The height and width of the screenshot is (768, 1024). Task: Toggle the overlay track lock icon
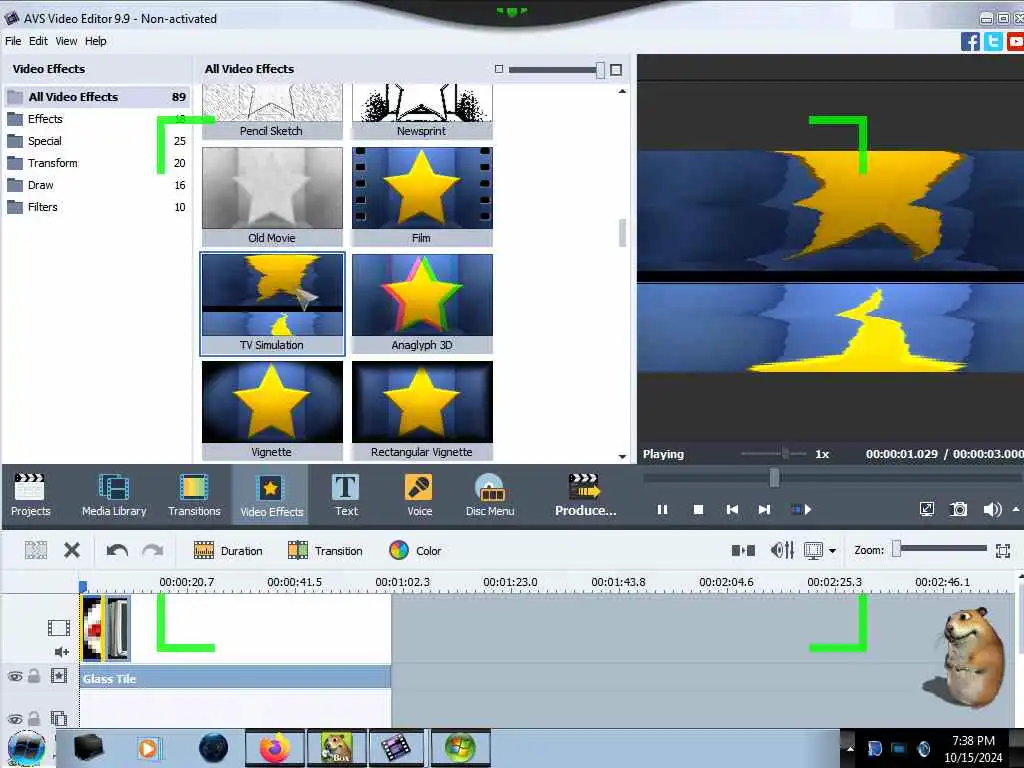[x=34, y=718]
